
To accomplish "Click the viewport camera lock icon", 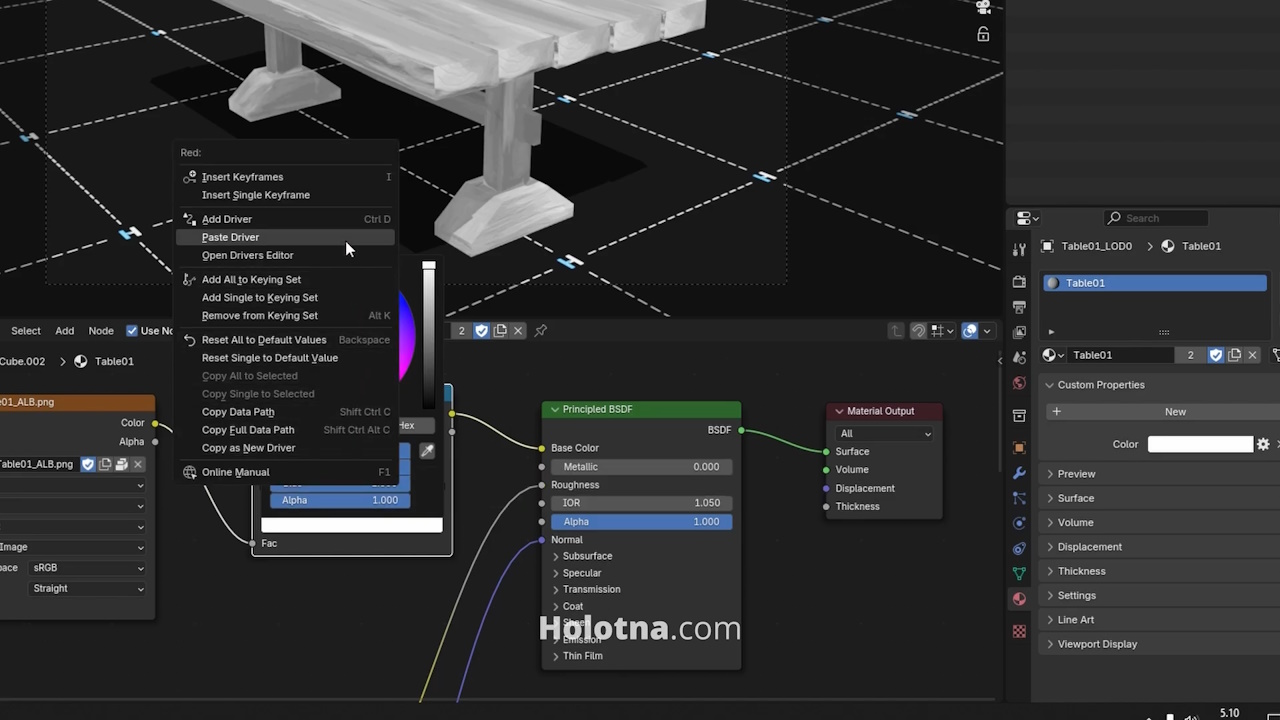I will pyautogui.click(x=983, y=34).
